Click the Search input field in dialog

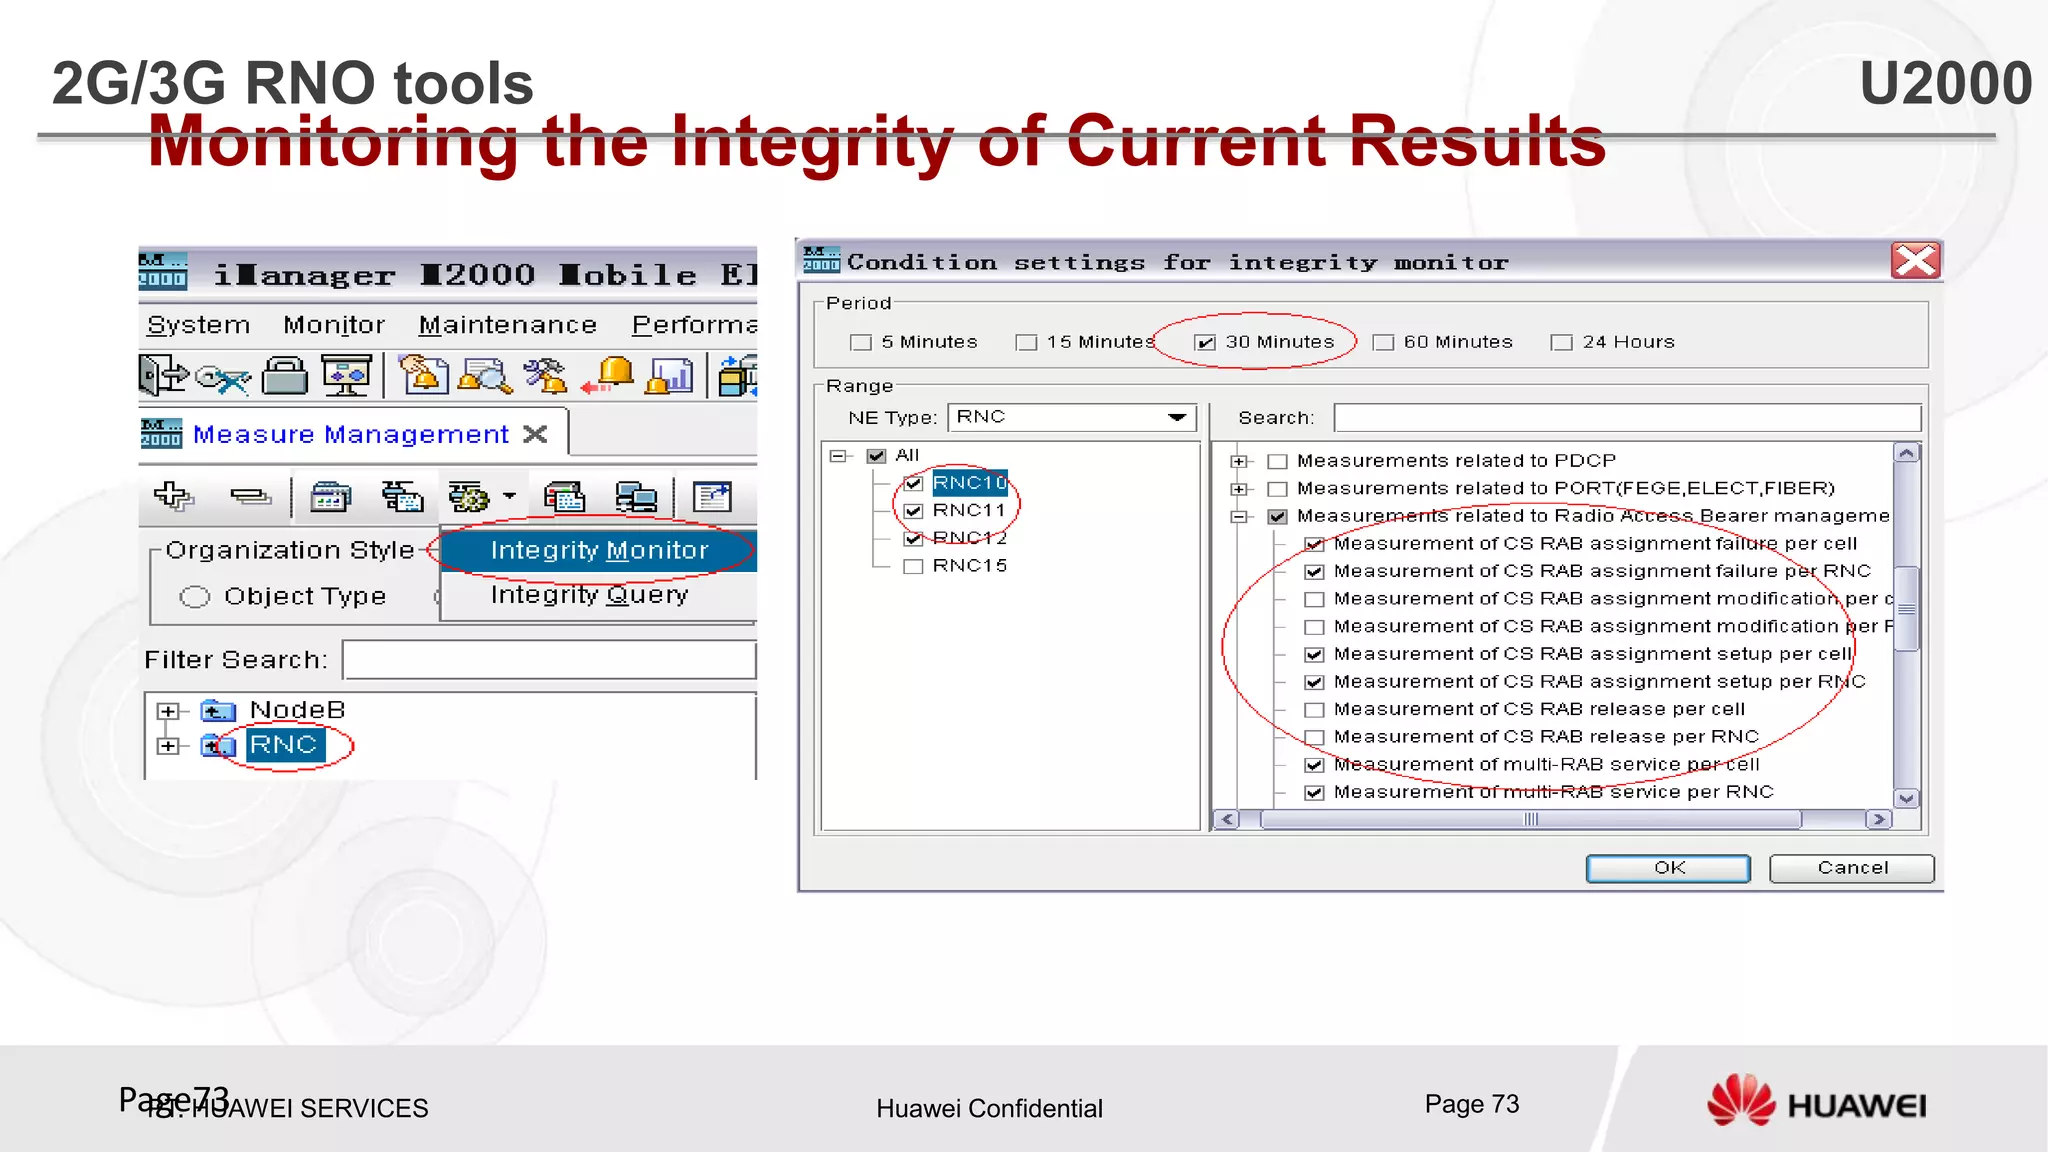[1627, 418]
